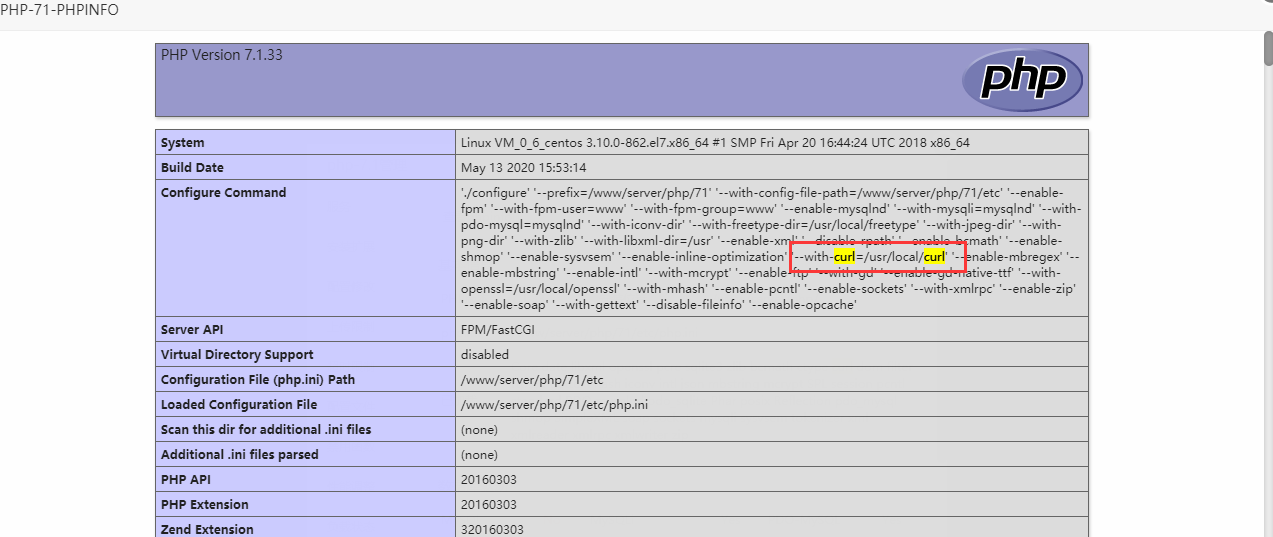Click the May 13 2020 15:53:14 value
The image size is (1273, 537).
click(524, 168)
